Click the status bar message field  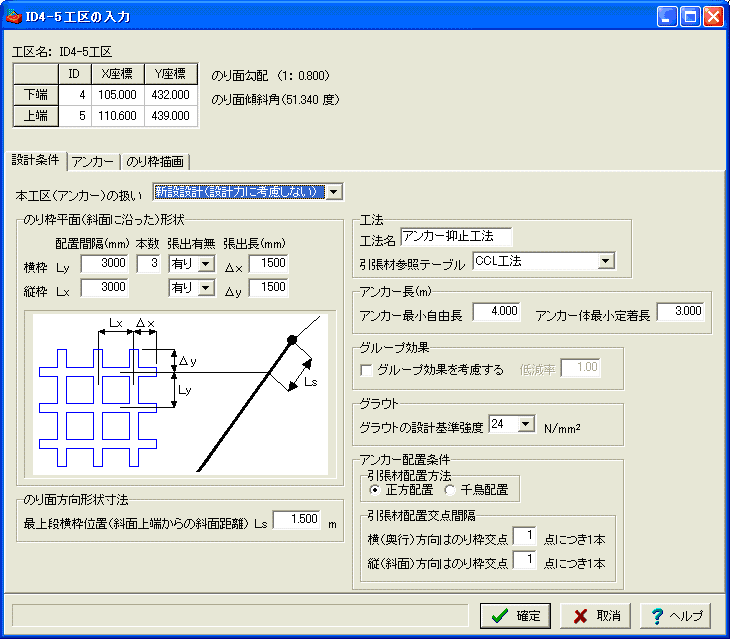tap(240, 616)
